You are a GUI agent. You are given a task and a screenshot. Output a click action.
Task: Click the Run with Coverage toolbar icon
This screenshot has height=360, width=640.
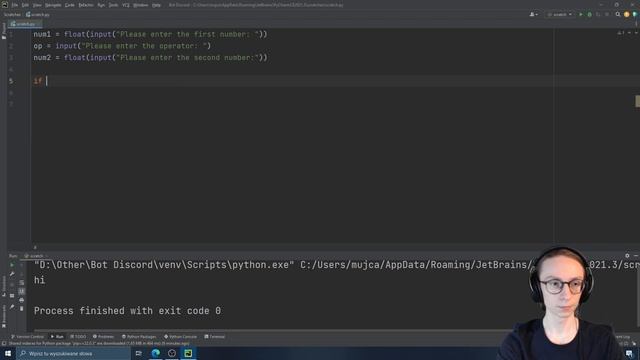pyautogui.click(x=598, y=14)
